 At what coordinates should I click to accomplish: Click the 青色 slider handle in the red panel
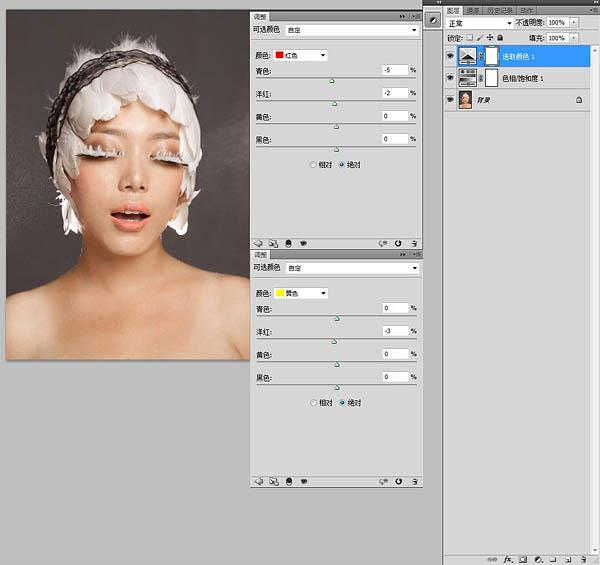point(331,80)
